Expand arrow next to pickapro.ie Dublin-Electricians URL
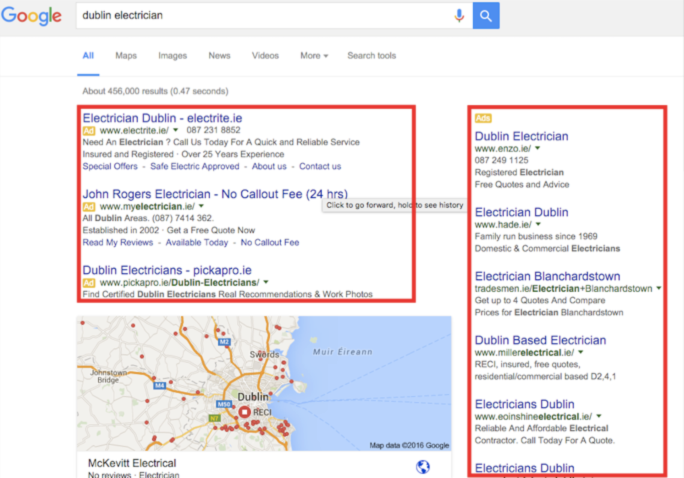 pyautogui.click(x=266, y=282)
